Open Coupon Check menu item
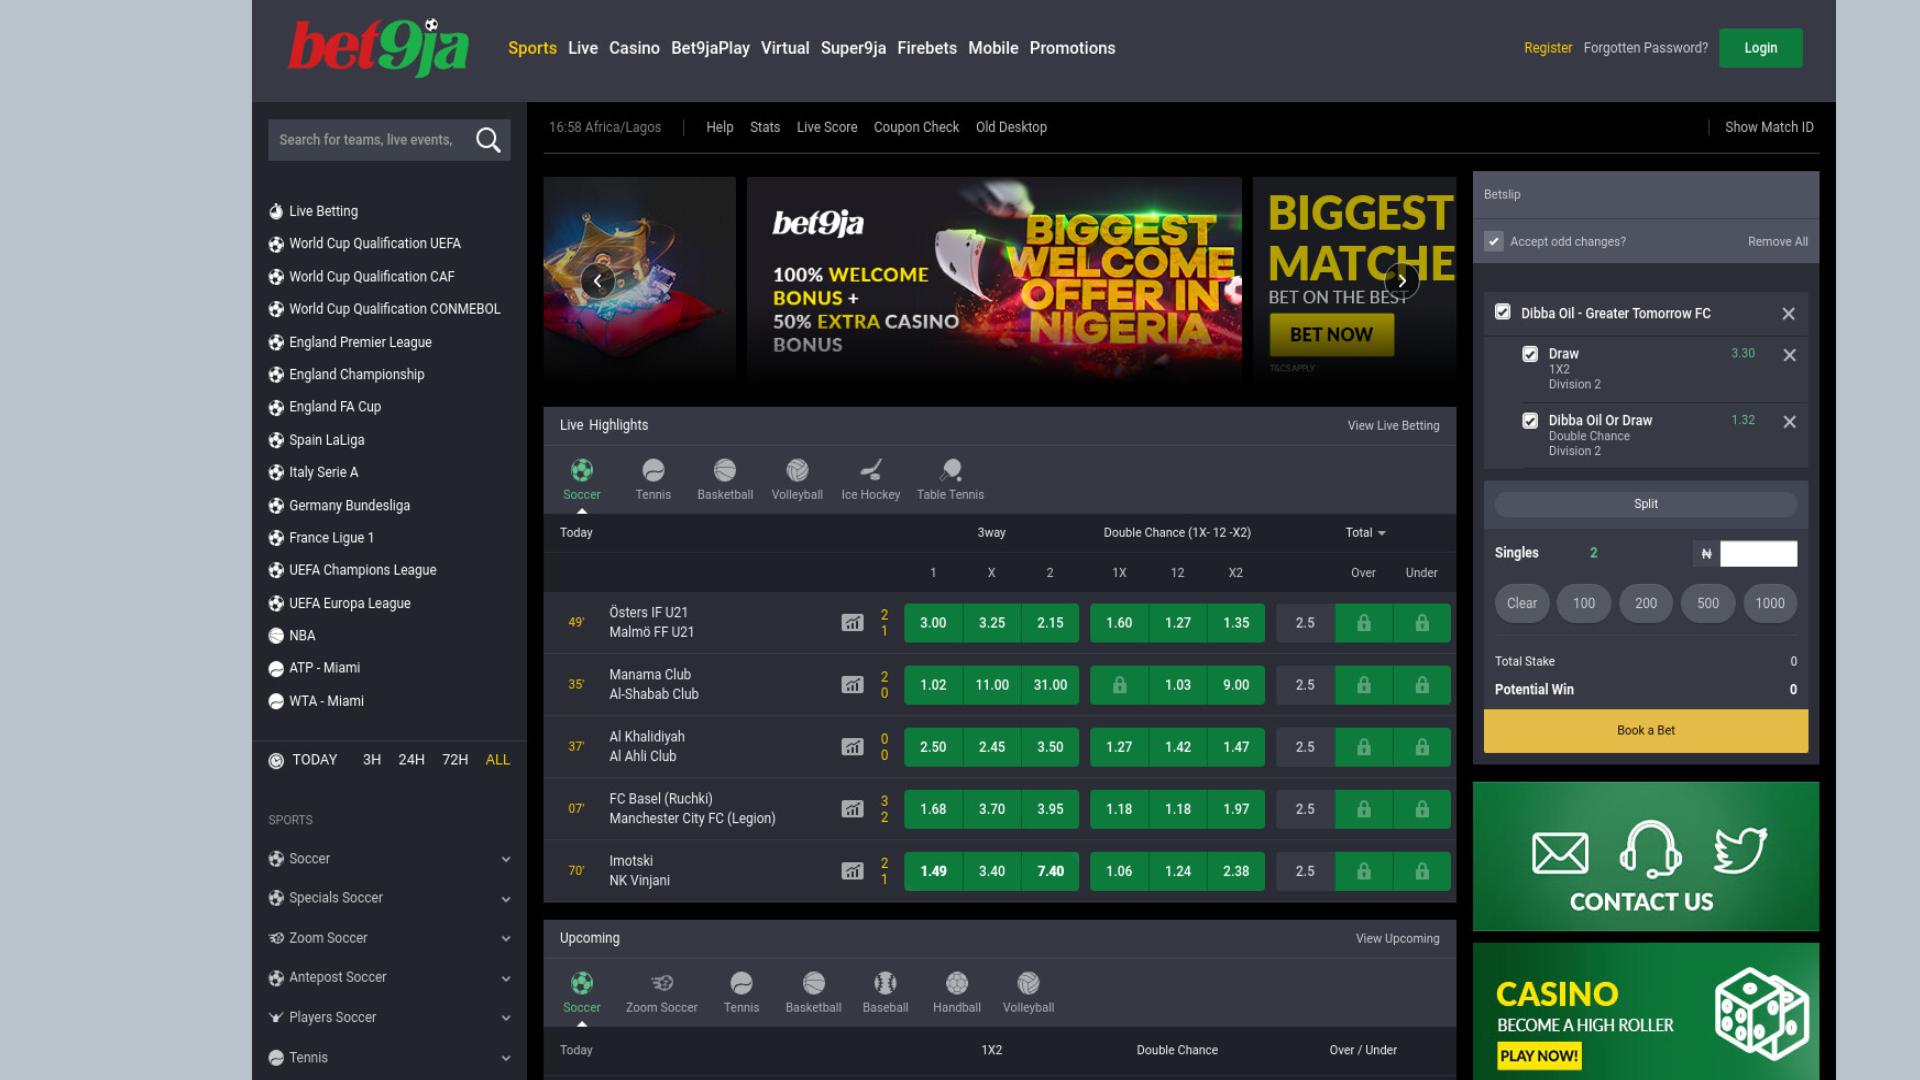The width and height of the screenshot is (1920, 1080). 916,127
